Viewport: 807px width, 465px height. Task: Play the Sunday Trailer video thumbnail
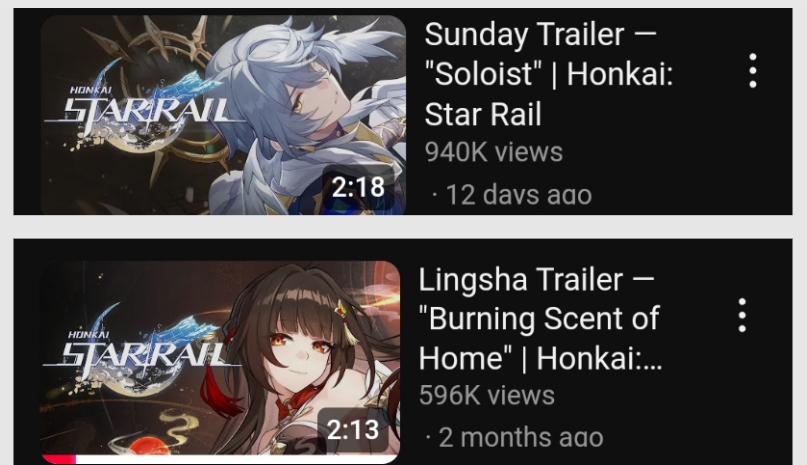(x=223, y=115)
